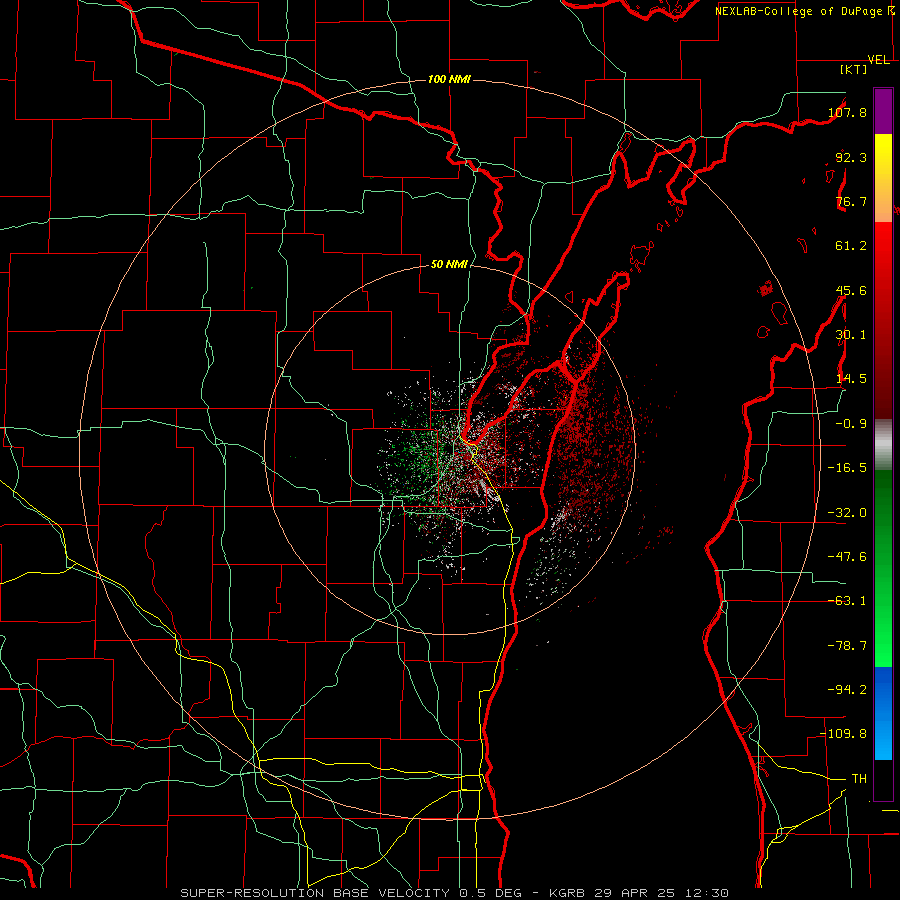Select the 76.7 velocity scale value

pos(851,201)
